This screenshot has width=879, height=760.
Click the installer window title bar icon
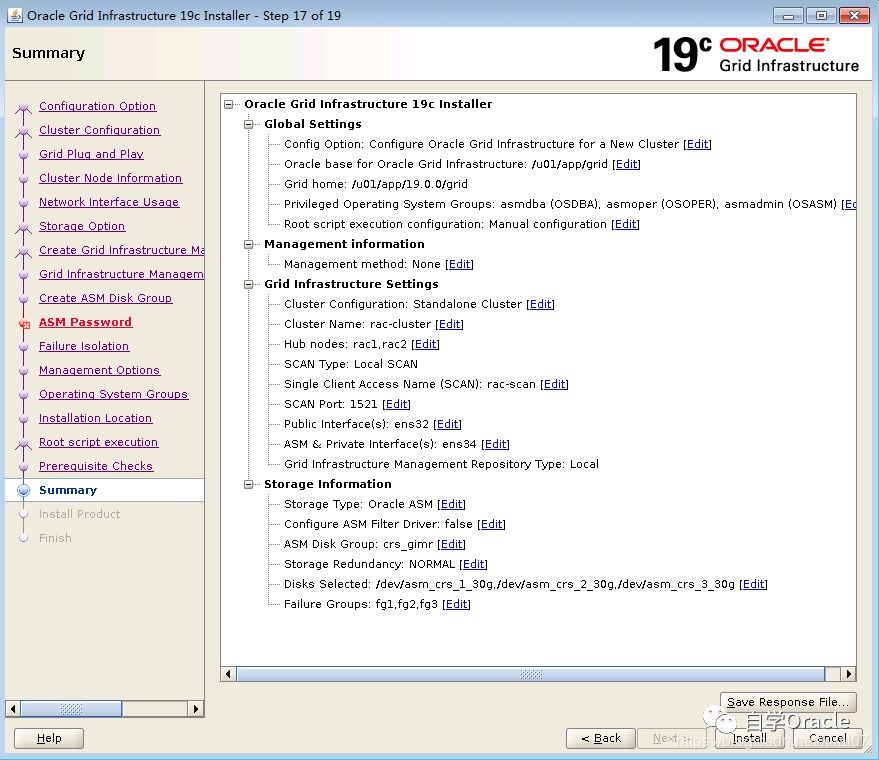click(14, 15)
